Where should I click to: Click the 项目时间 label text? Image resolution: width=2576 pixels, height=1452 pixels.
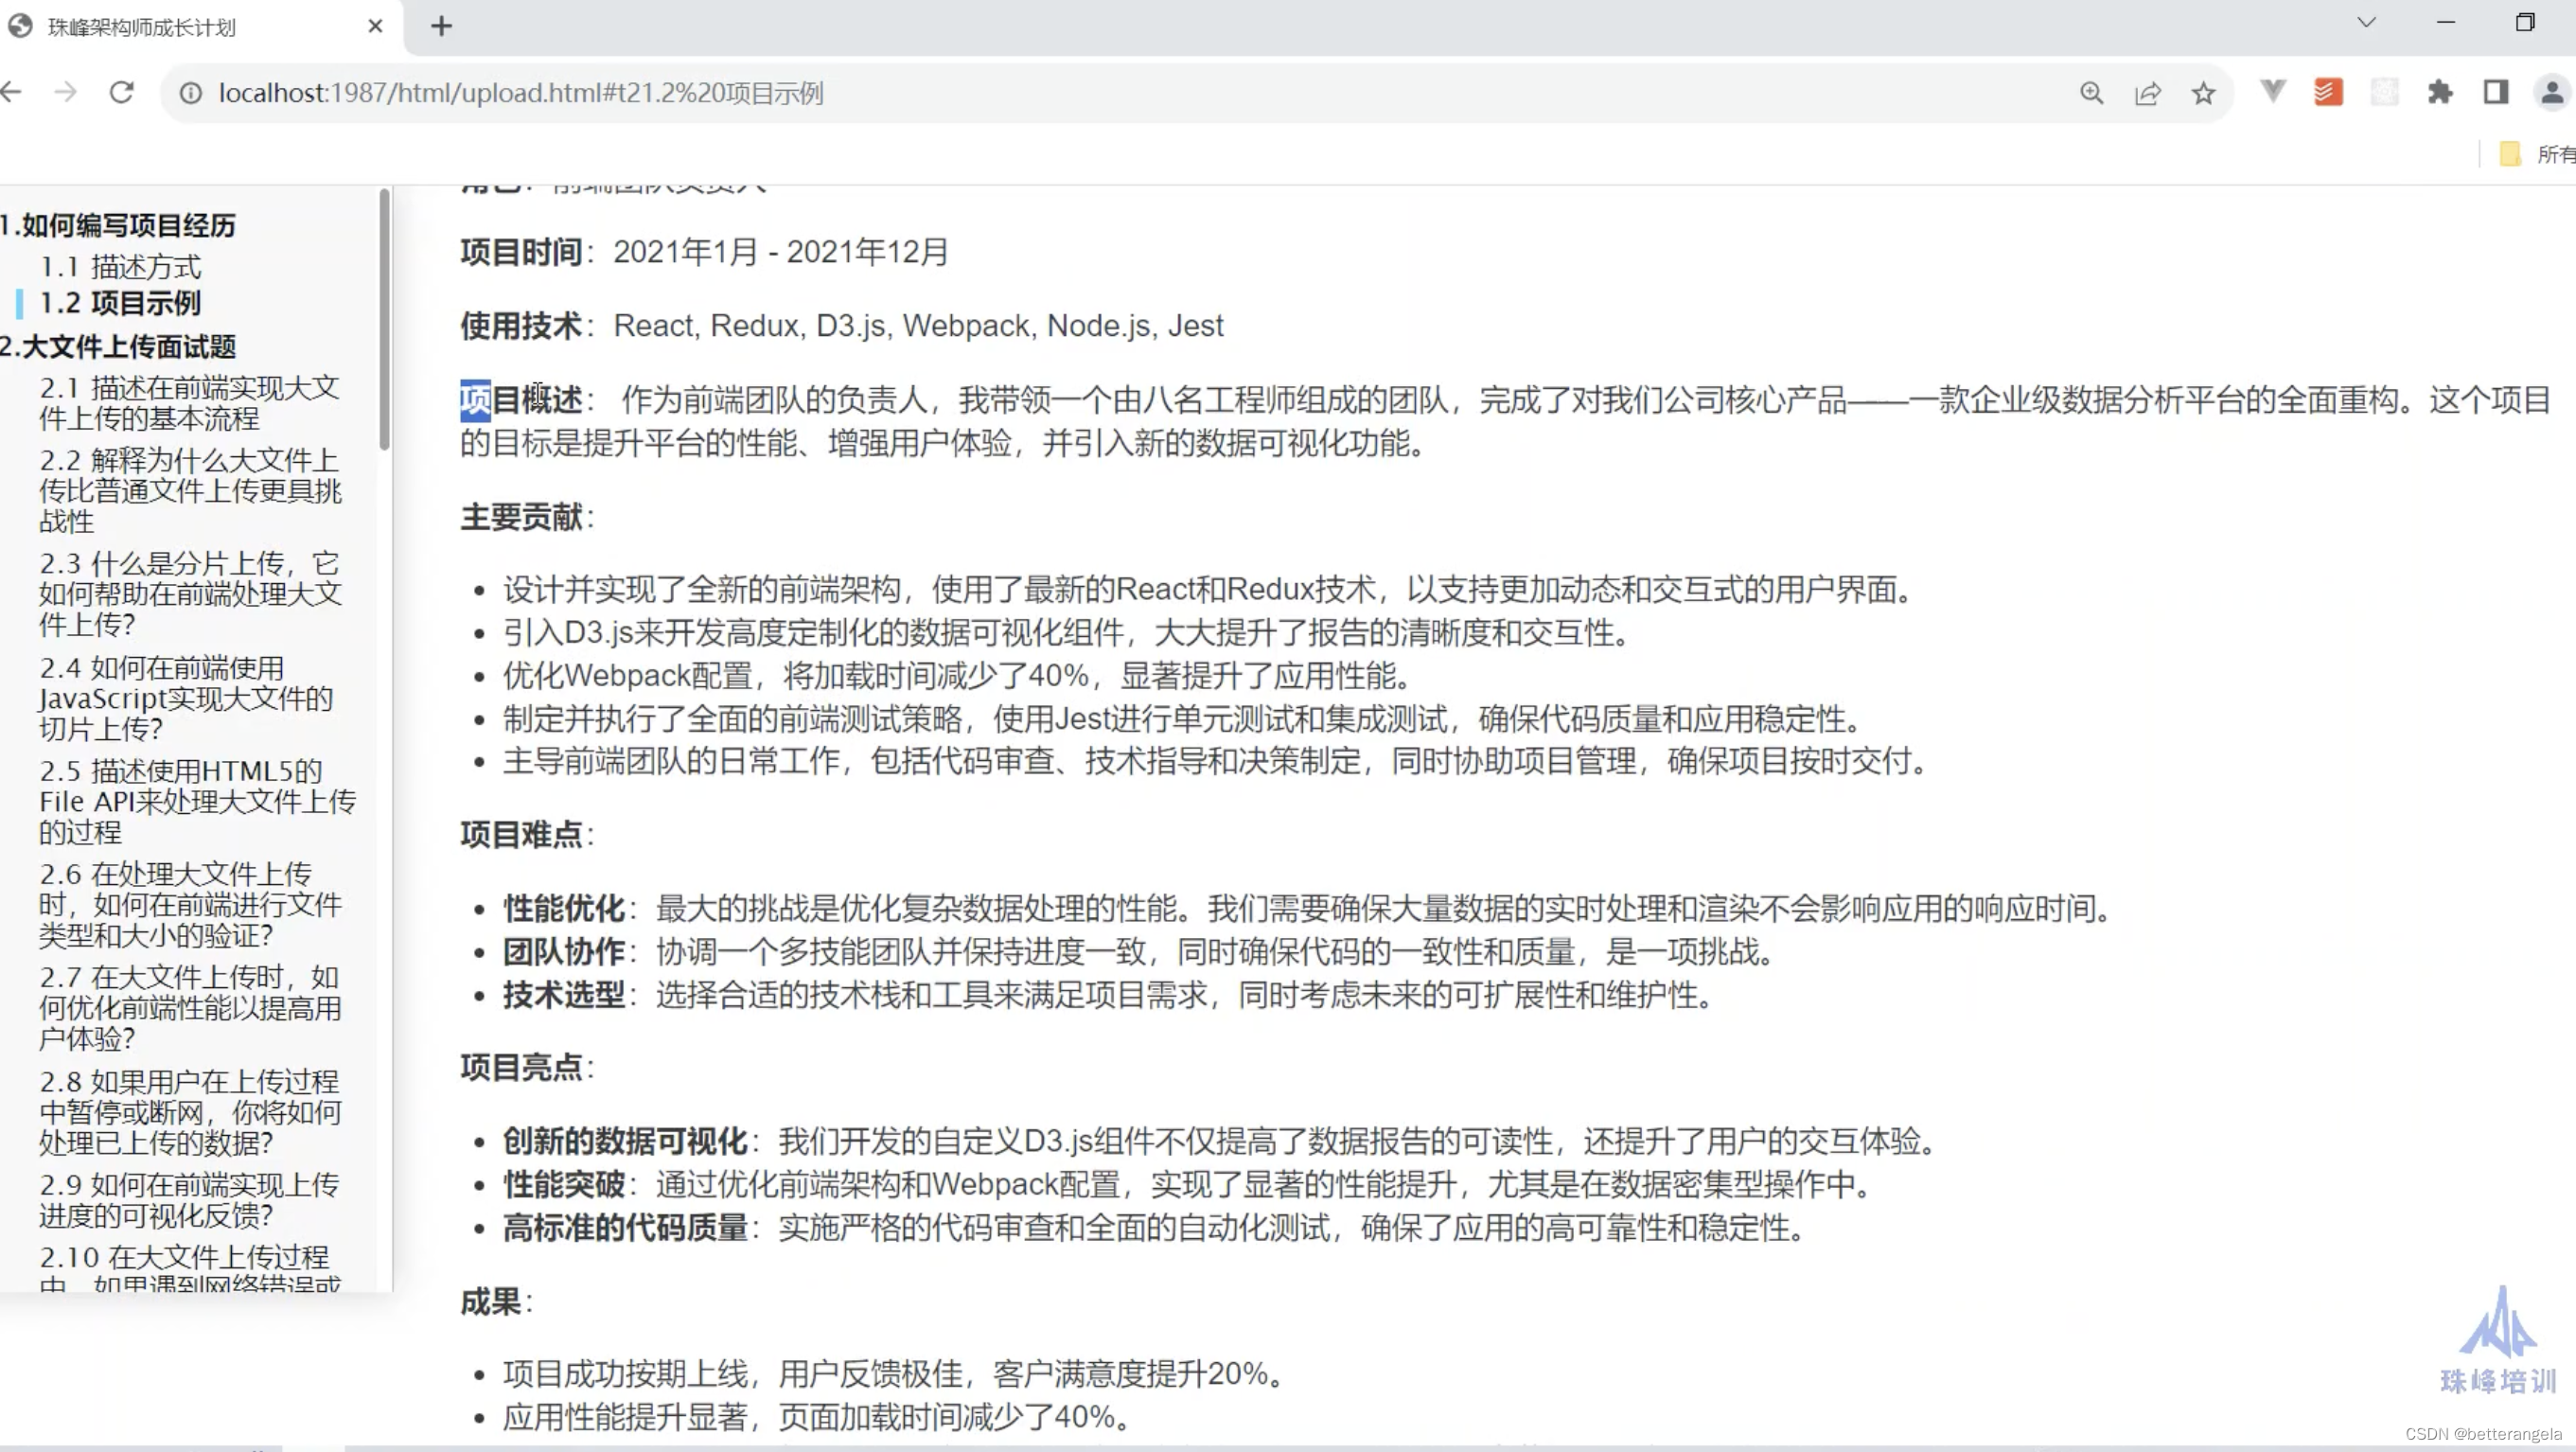[x=521, y=251]
